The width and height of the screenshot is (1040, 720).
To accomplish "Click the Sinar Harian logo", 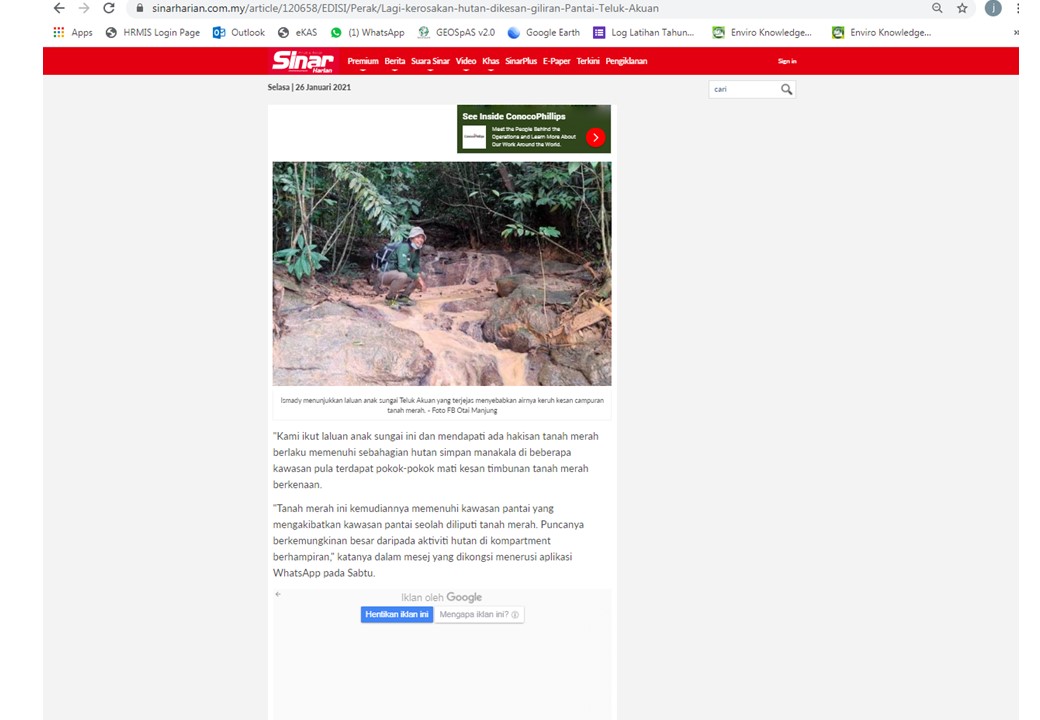I will (302, 61).
